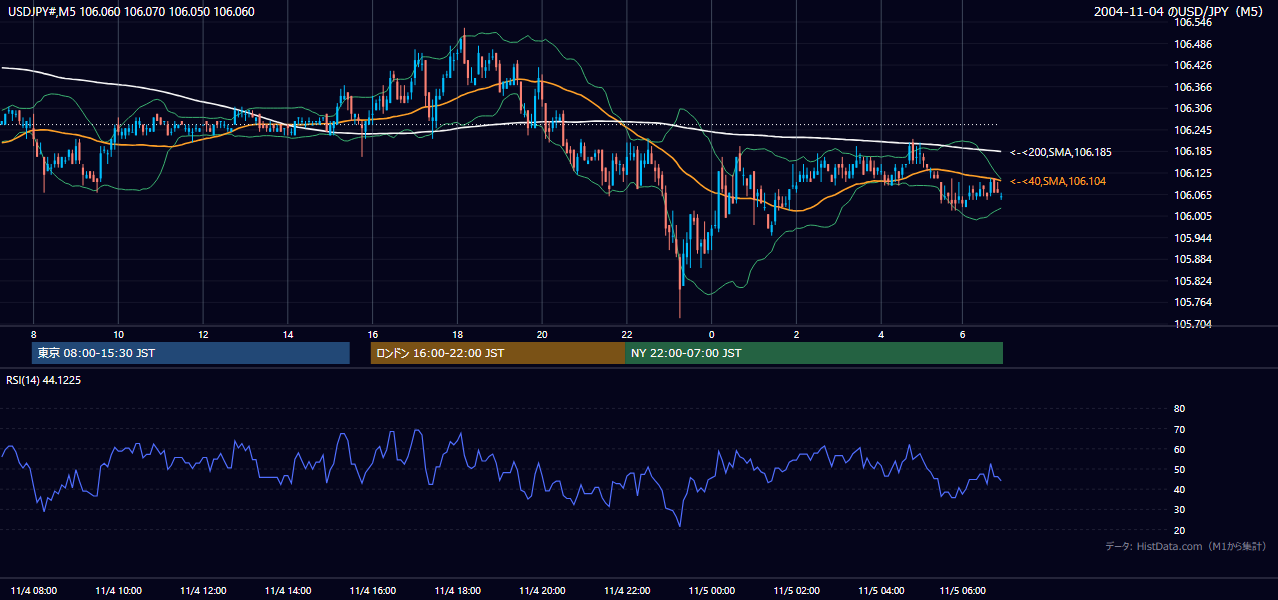Click the 11/5 02:00 date label
This screenshot has width=1278, height=600.
tap(797, 590)
